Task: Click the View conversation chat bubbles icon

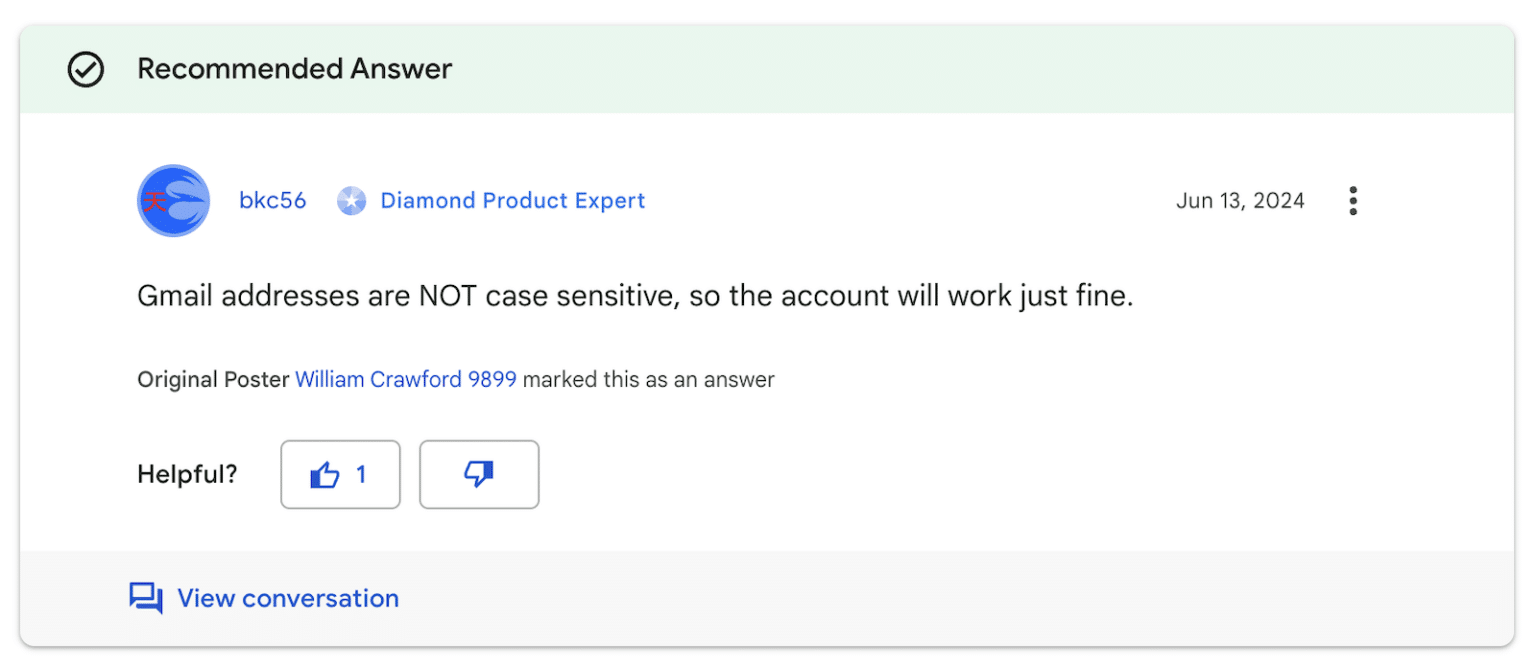Action: [x=146, y=598]
